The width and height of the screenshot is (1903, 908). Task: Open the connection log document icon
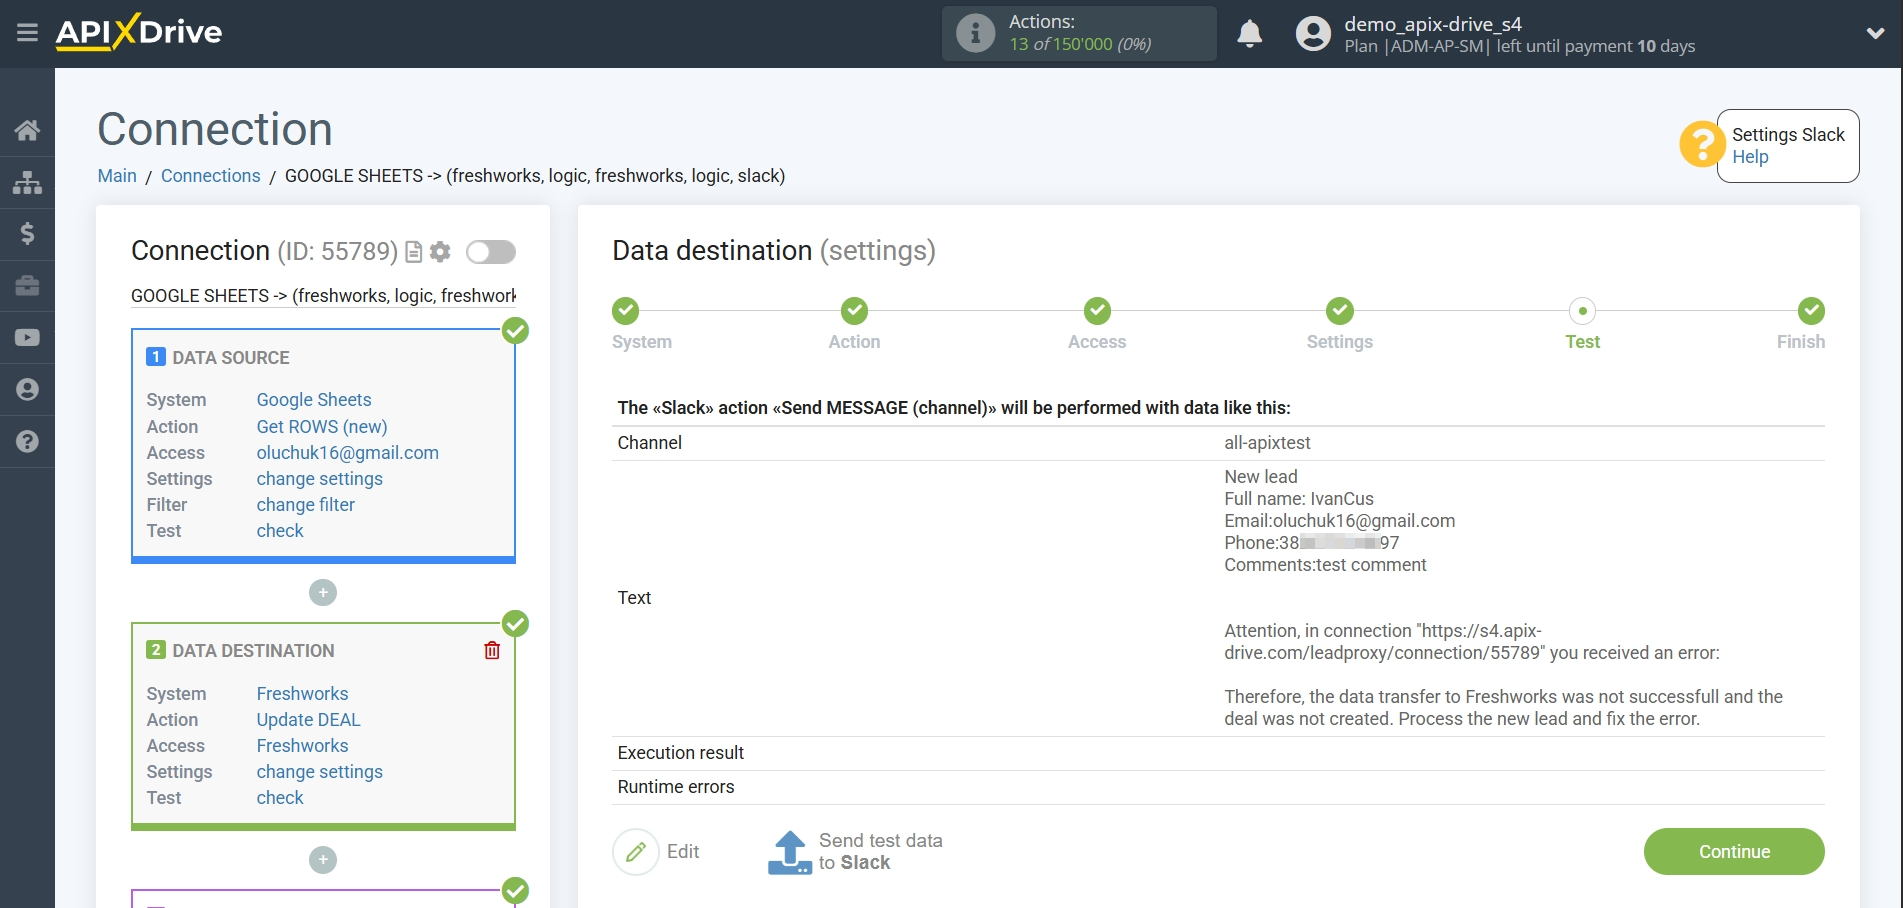pyautogui.click(x=414, y=252)
